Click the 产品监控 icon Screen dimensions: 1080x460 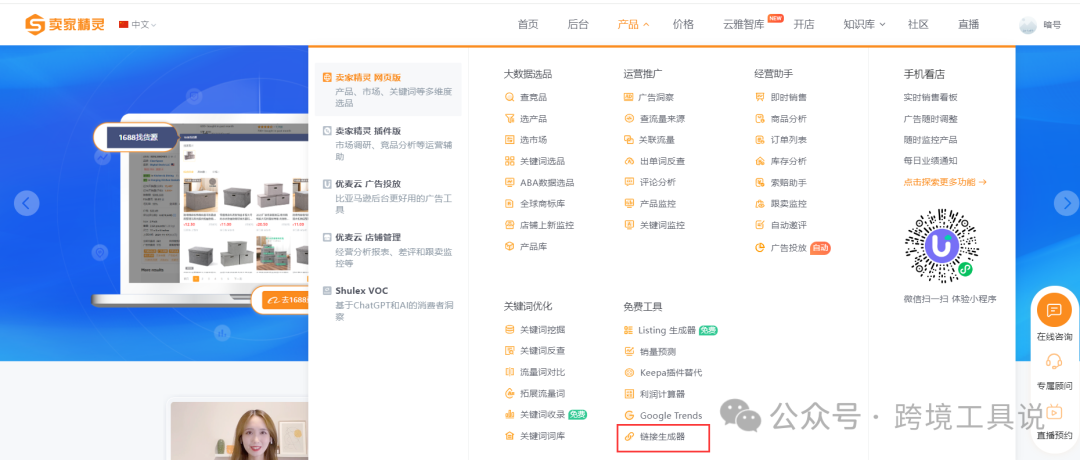tap(629, 204)
